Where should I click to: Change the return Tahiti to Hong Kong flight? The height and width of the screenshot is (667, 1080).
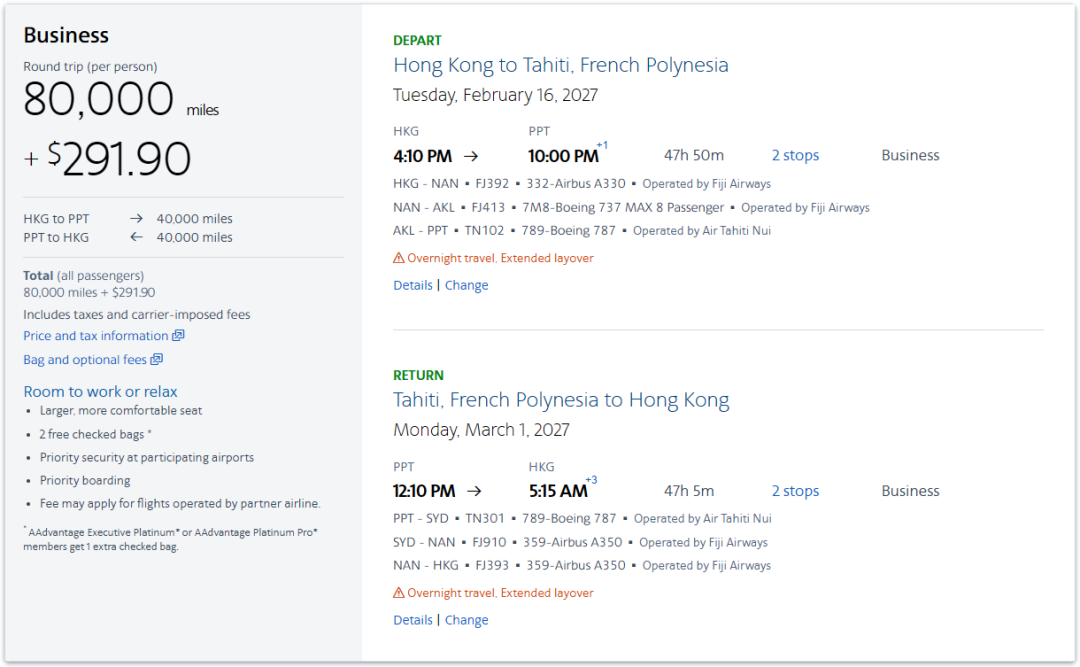pos(466,620)
